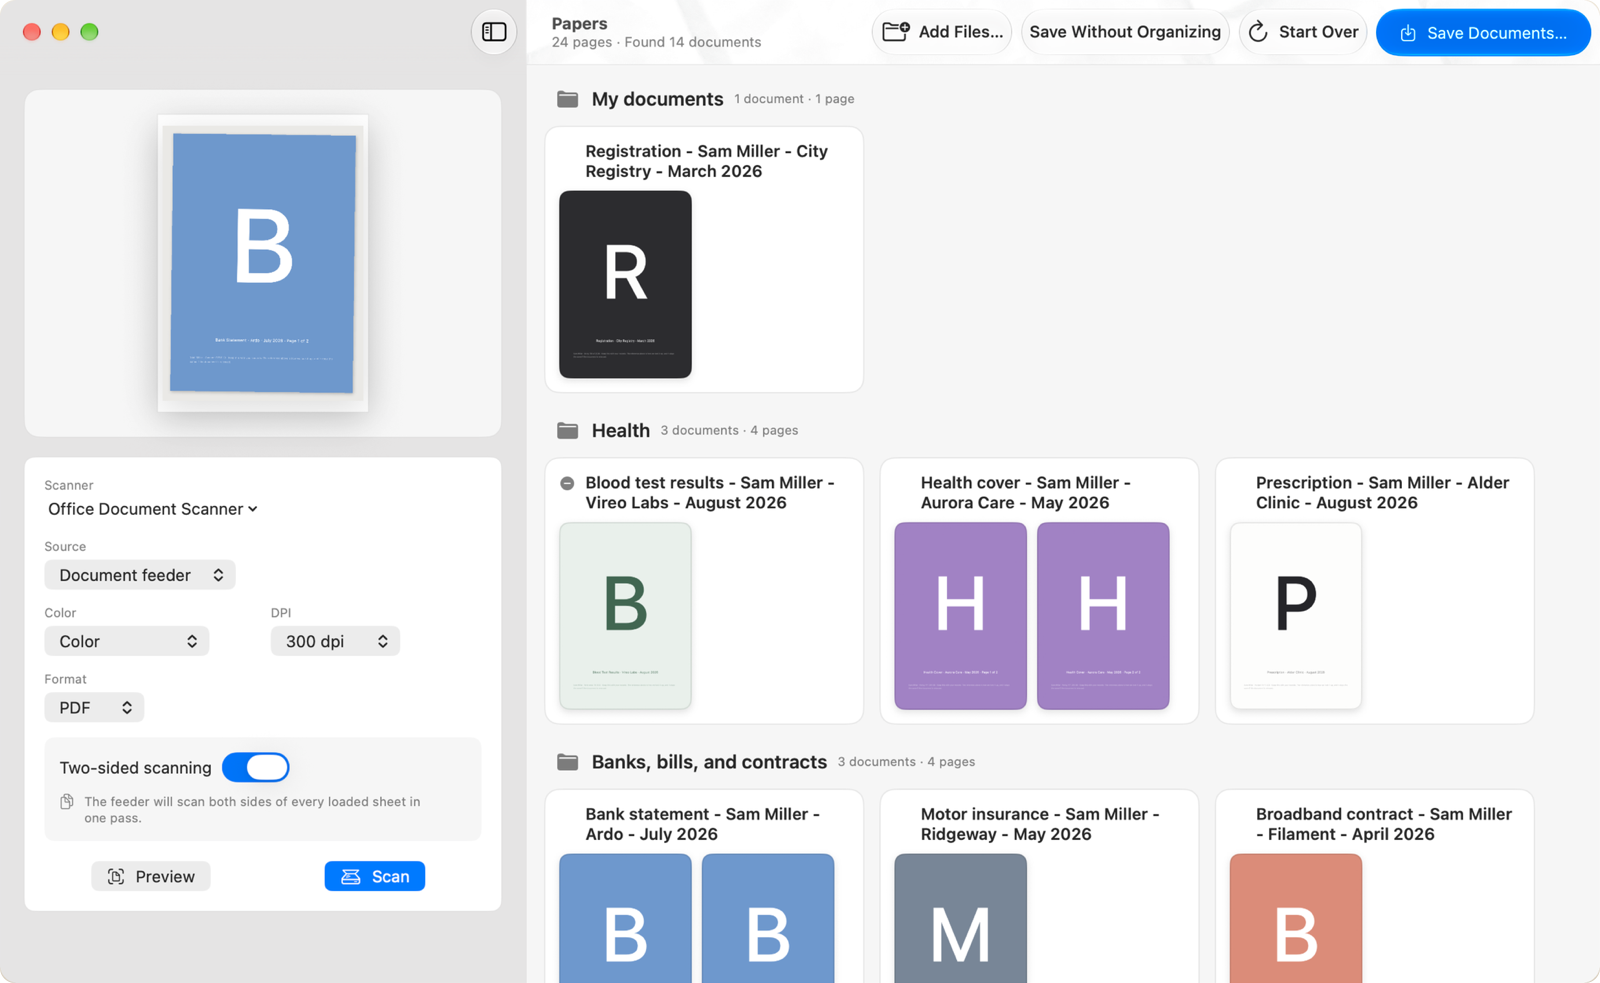Click the Two-sided scanning label
The image size is (1600, 983).
point(135,768)
